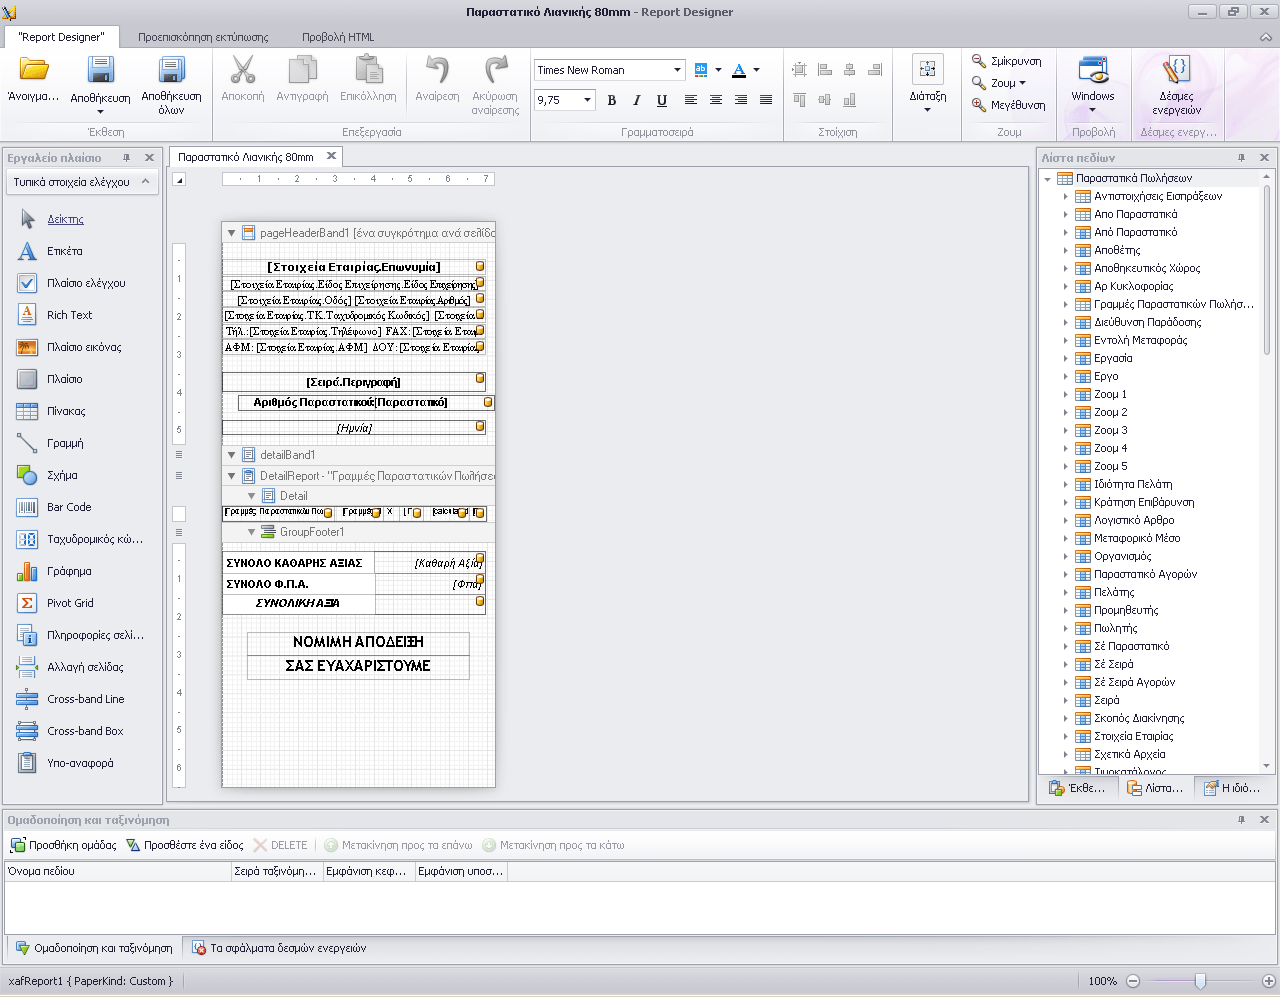Screen dimensions: 1280x997
Task: Click the font size input box
Action: pyautogui.click(x=557, y=100)
